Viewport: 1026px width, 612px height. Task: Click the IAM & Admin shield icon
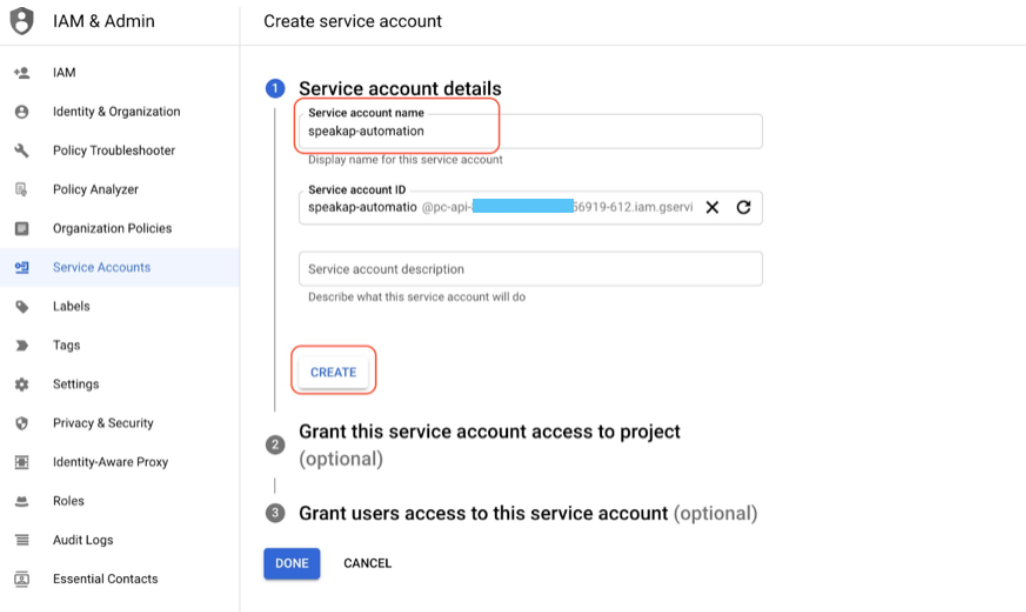click(x=22, y=20)
